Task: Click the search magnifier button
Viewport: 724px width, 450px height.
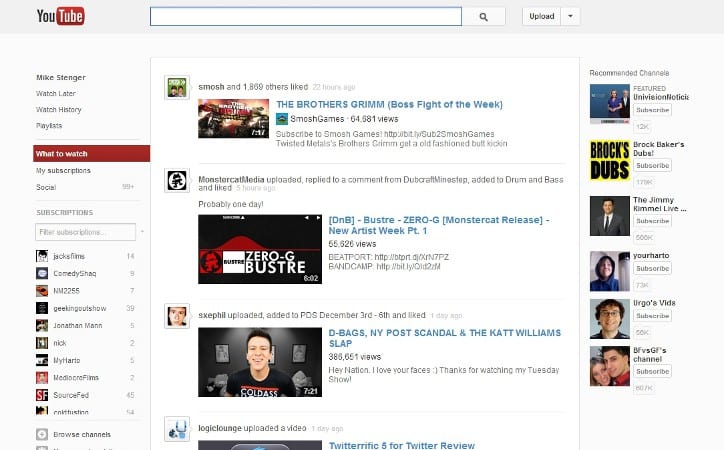Action: coord(483,17)
